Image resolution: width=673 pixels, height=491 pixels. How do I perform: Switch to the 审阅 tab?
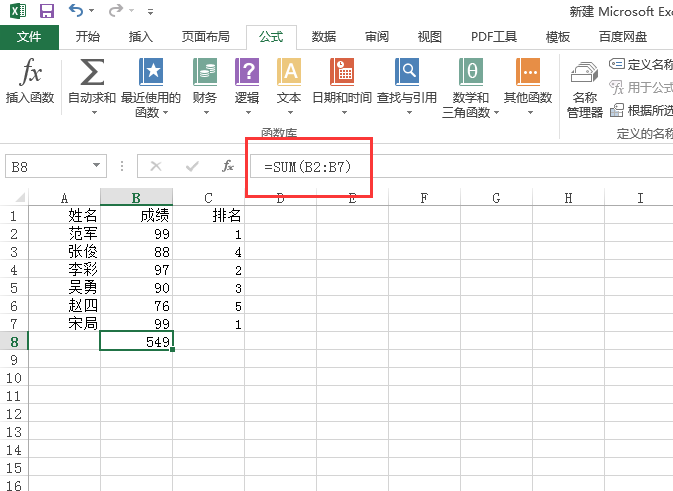[x=376, y=37]
